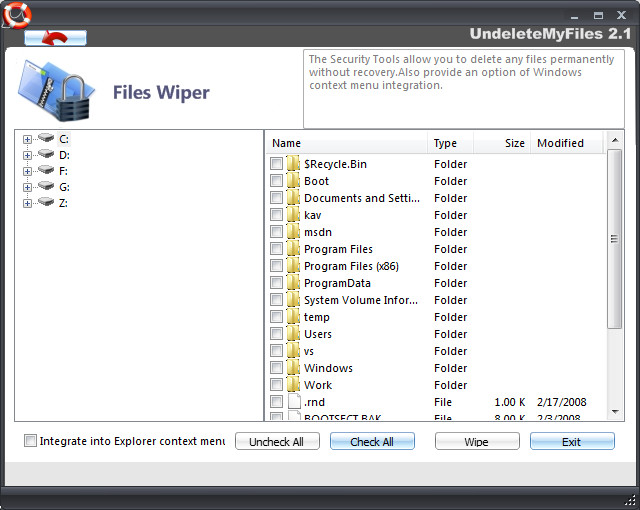Select the Work folder name
The image size is (640, 510).
318,385
